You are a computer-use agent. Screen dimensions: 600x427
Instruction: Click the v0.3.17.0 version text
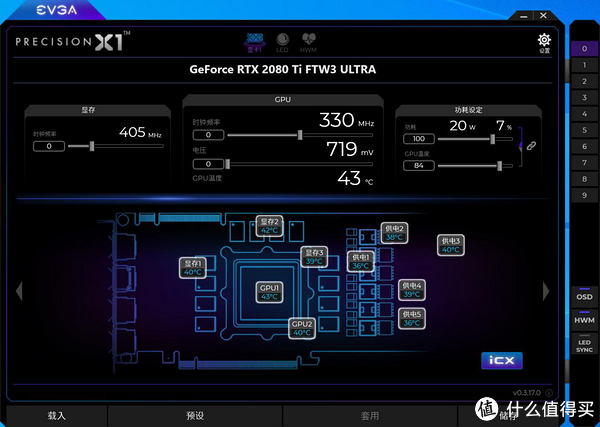[x=527, y=393]
